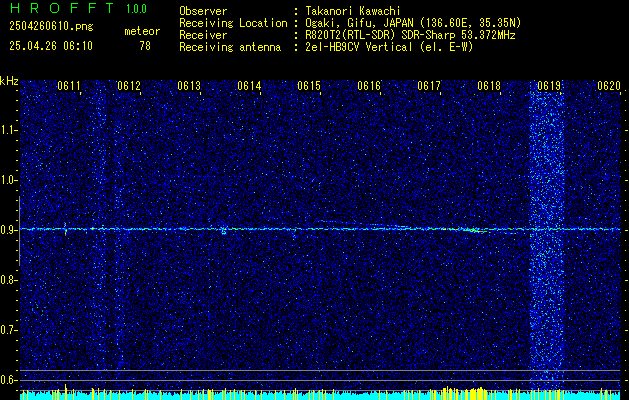Viewport: 629px width, 400px height.
Task: Click the 0611 time marker
Action: (69, 86)
